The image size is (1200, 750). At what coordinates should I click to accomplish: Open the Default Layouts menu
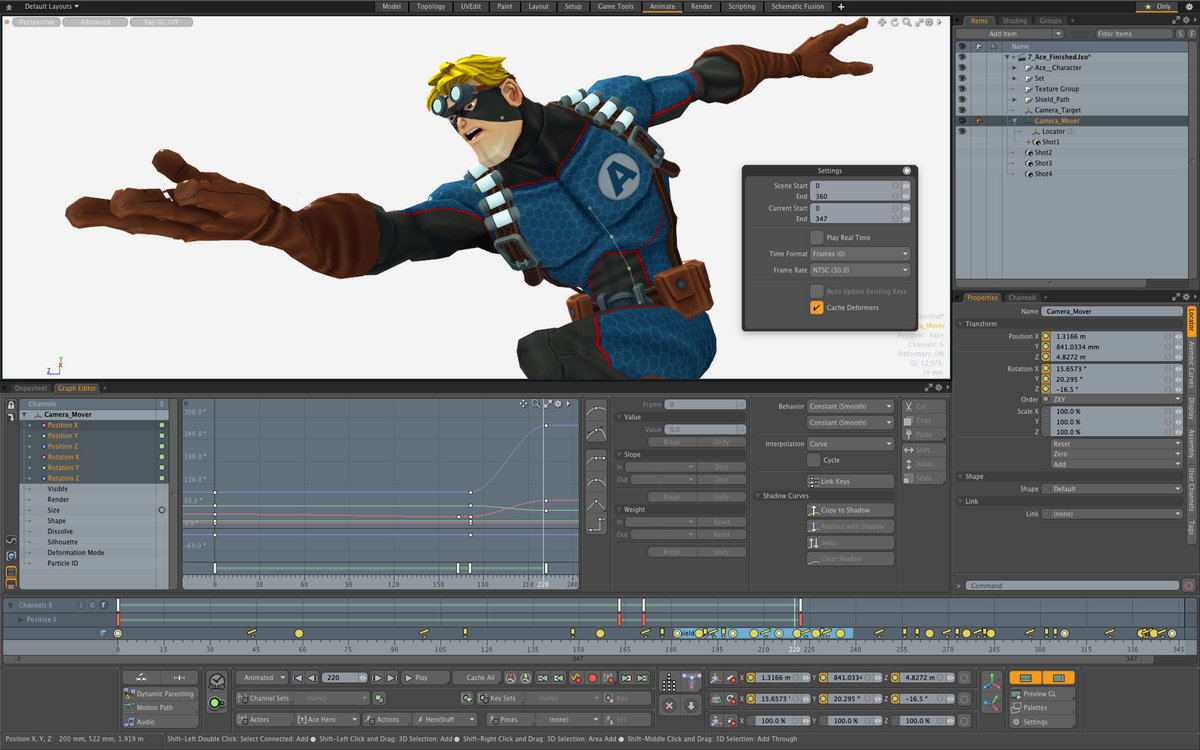click(51, 6)
